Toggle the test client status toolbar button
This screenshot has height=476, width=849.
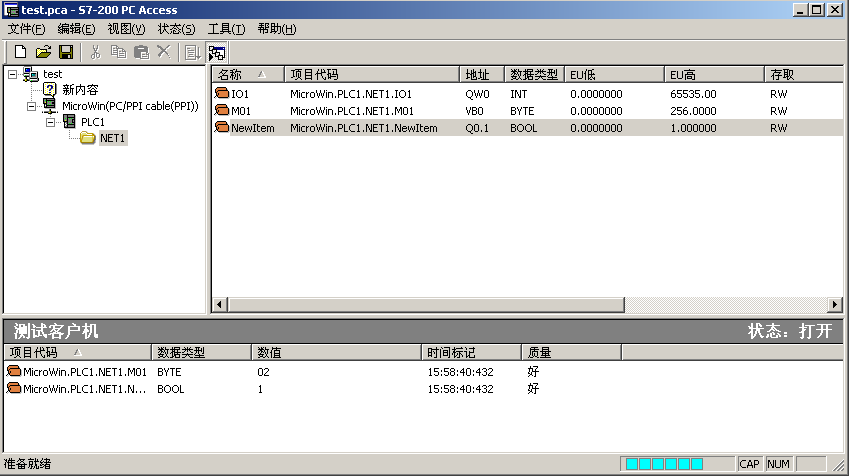[217, 52]
